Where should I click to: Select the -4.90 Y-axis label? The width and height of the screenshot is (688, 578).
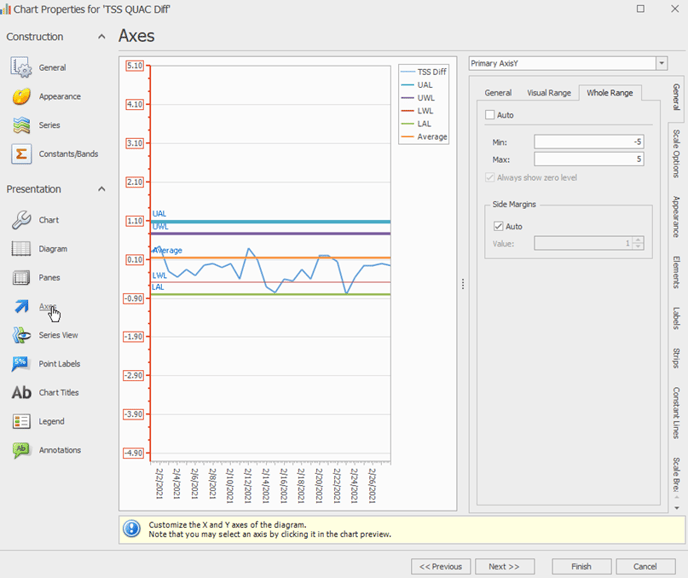pos(134,453)
